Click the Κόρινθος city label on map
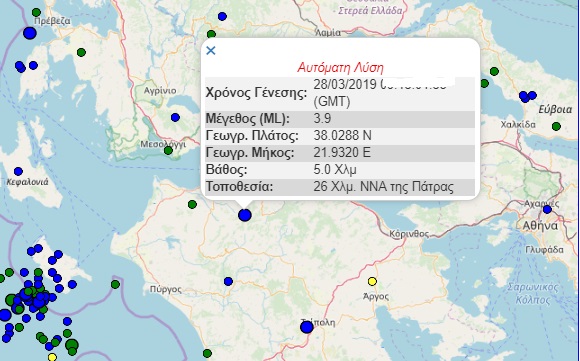Viewport: 580px width, 361px height. (409, 234)
